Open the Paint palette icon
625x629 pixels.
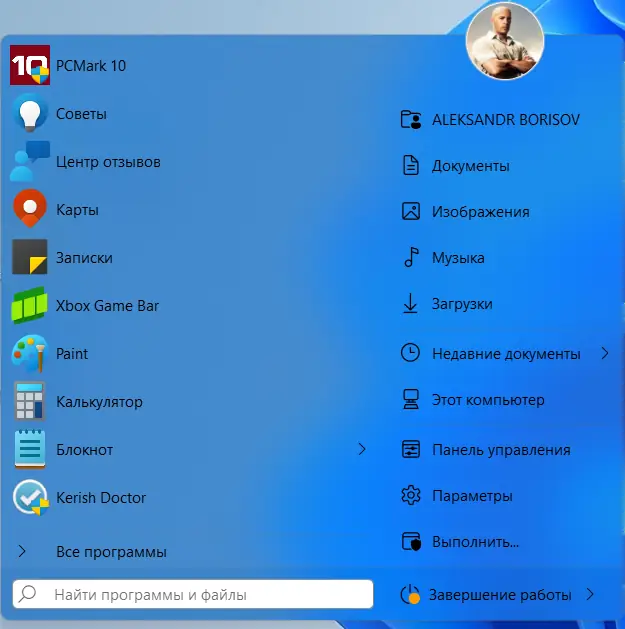click(30, 353)
